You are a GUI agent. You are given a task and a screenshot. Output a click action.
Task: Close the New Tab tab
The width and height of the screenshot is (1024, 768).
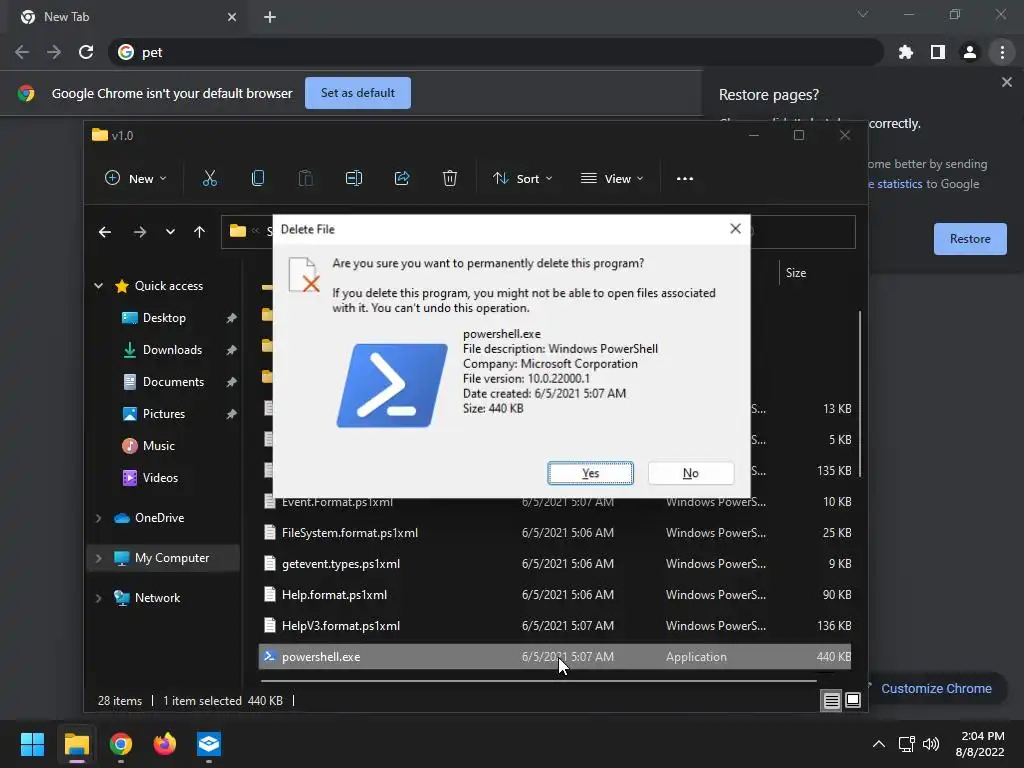[x=232, y=17]
